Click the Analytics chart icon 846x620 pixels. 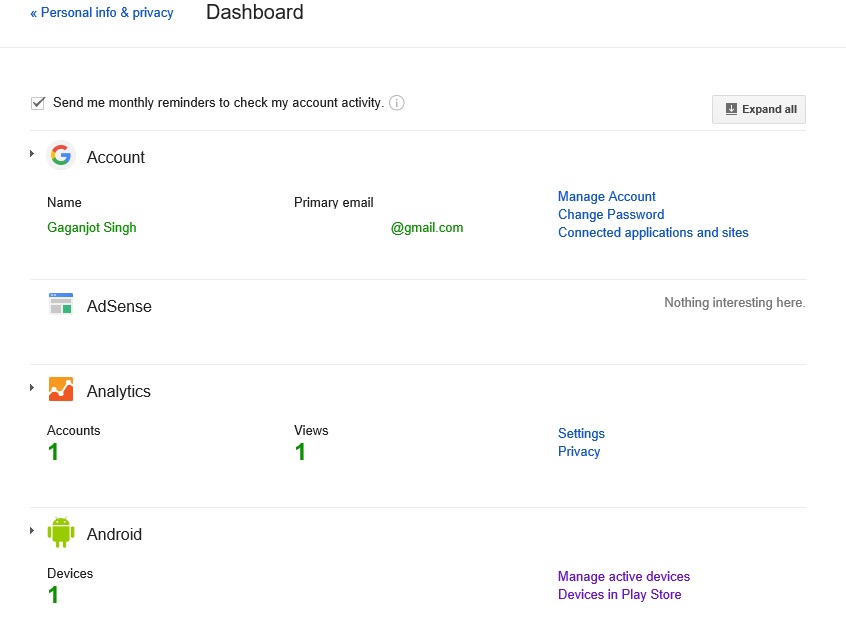[x=61, y=389]
